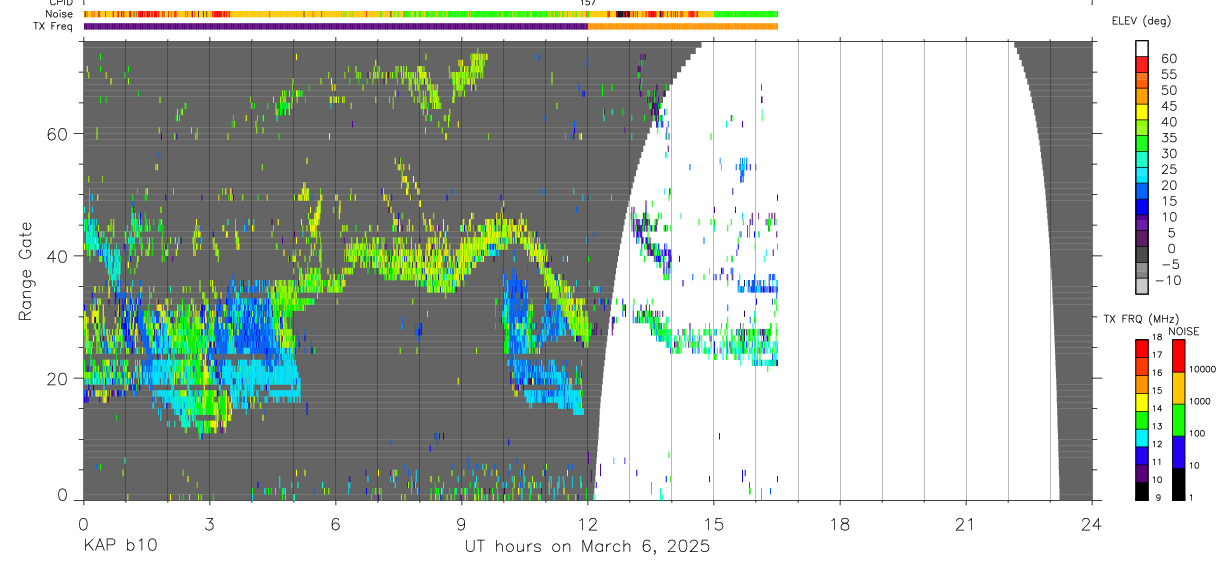Click the '9' tick label on UT hours axis
Screen dimensions: 1228x567
[461, 523]
